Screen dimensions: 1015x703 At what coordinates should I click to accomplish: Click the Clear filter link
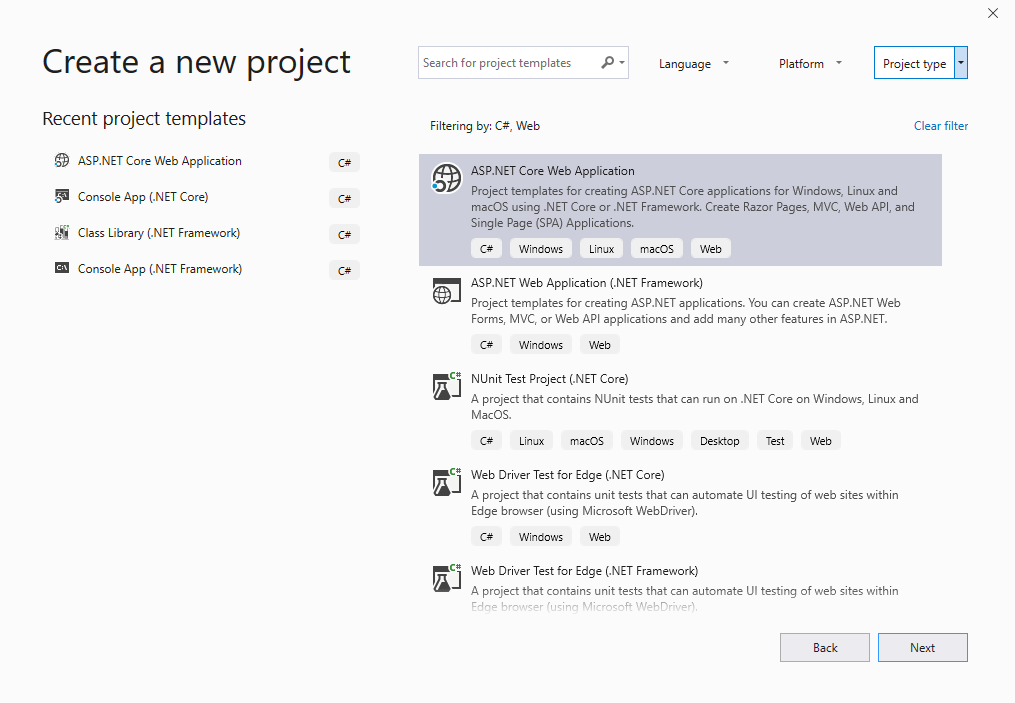click(940, 126)
